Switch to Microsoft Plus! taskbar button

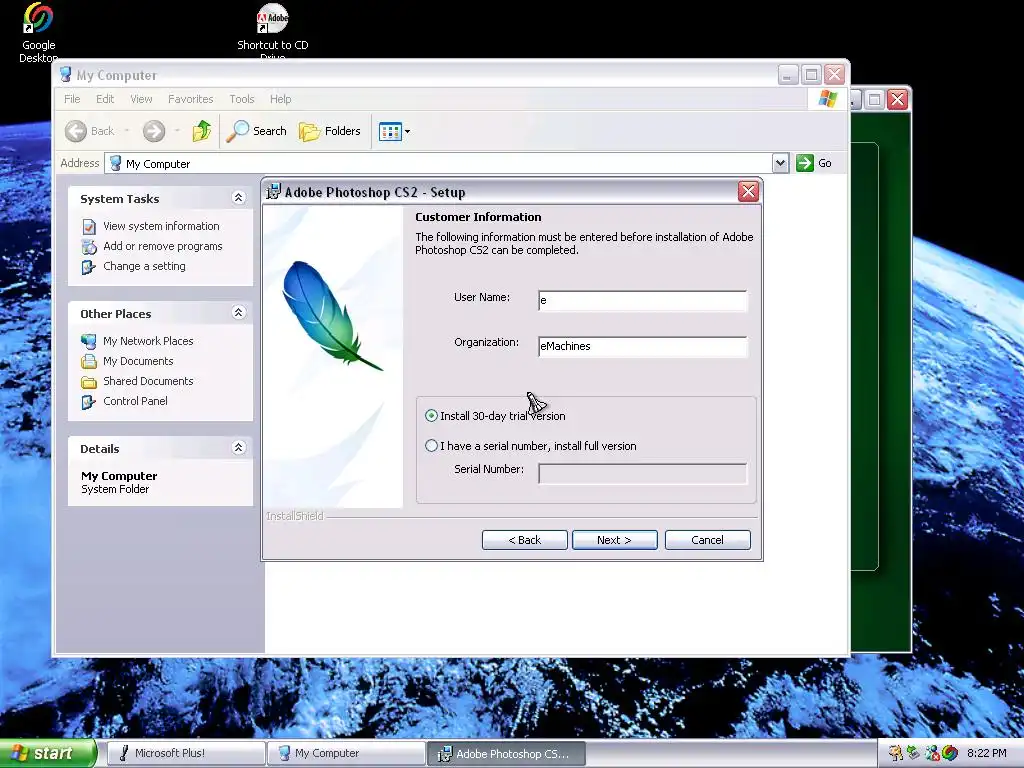coord(185,753)
